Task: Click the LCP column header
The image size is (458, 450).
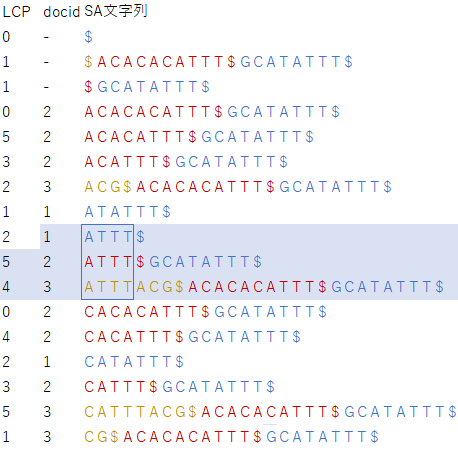Action: [16, 12]
